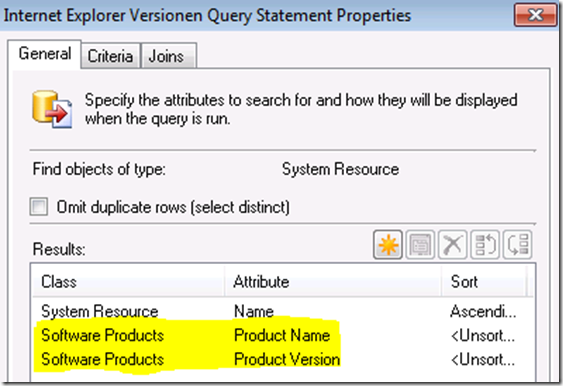The image size is (563, 386).
Task: Click the database query icon
Action: [52, 109]
